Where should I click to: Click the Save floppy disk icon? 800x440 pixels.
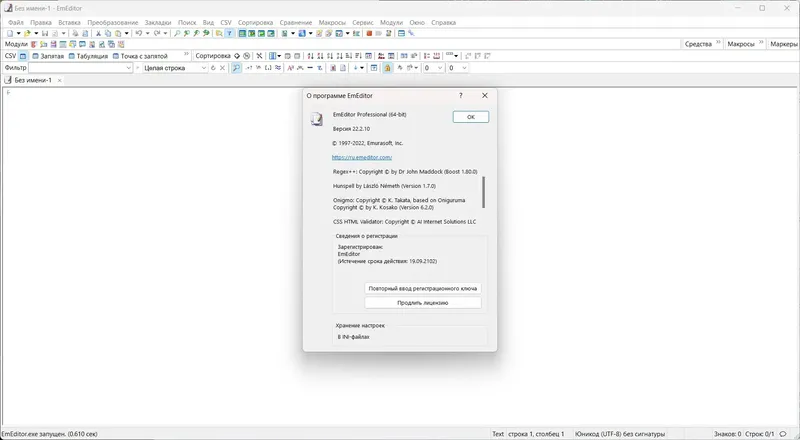(45, 33)
